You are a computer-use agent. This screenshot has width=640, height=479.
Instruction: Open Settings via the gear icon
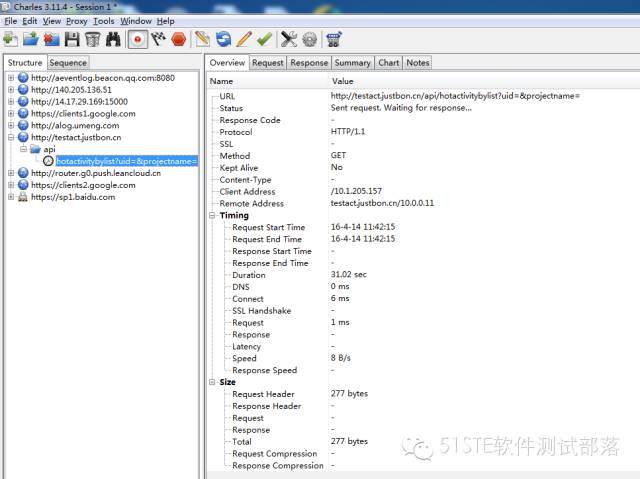coord(310,40)
